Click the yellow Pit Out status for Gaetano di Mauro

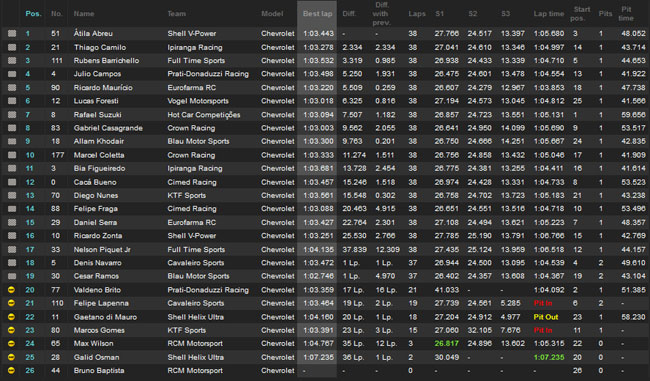(x=546, y=317)
